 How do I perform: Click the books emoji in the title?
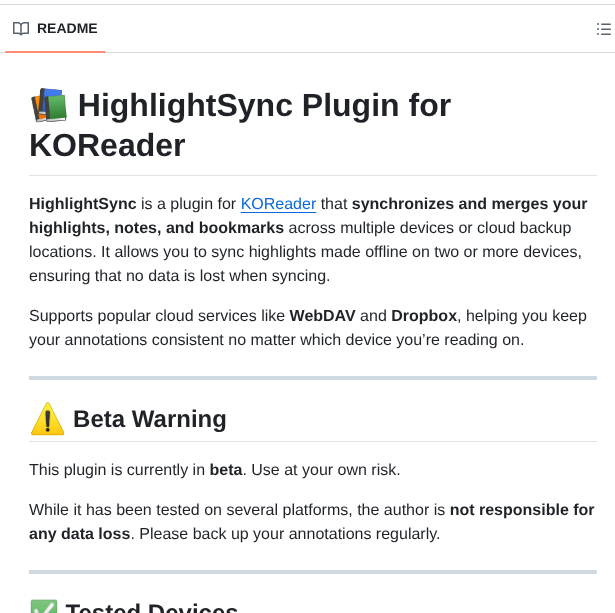pos(49,105)
